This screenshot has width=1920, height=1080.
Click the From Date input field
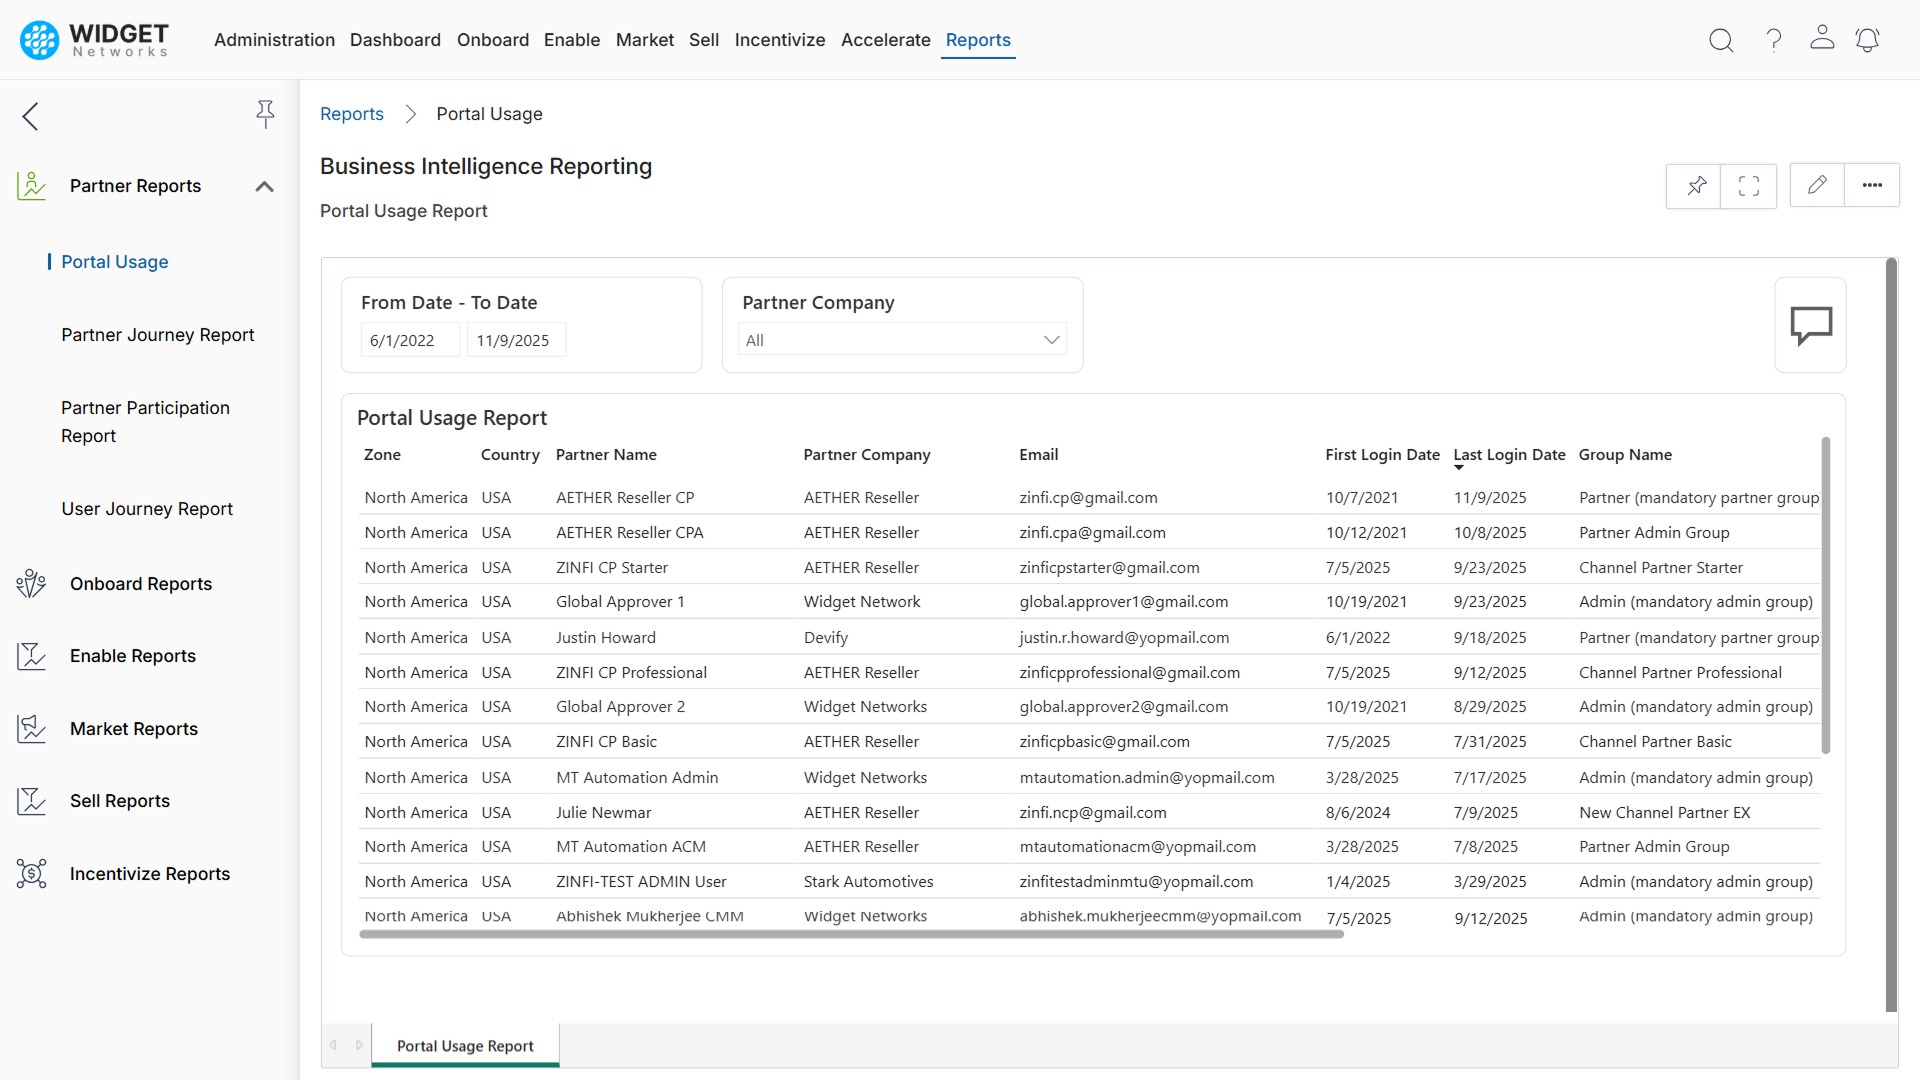click(409, 339)
